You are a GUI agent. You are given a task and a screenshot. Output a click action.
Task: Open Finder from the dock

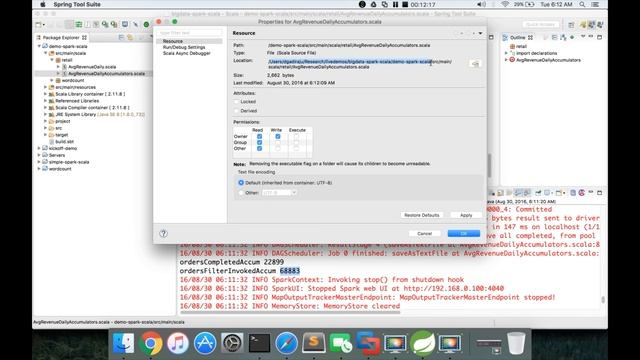(x=123, y=343)
